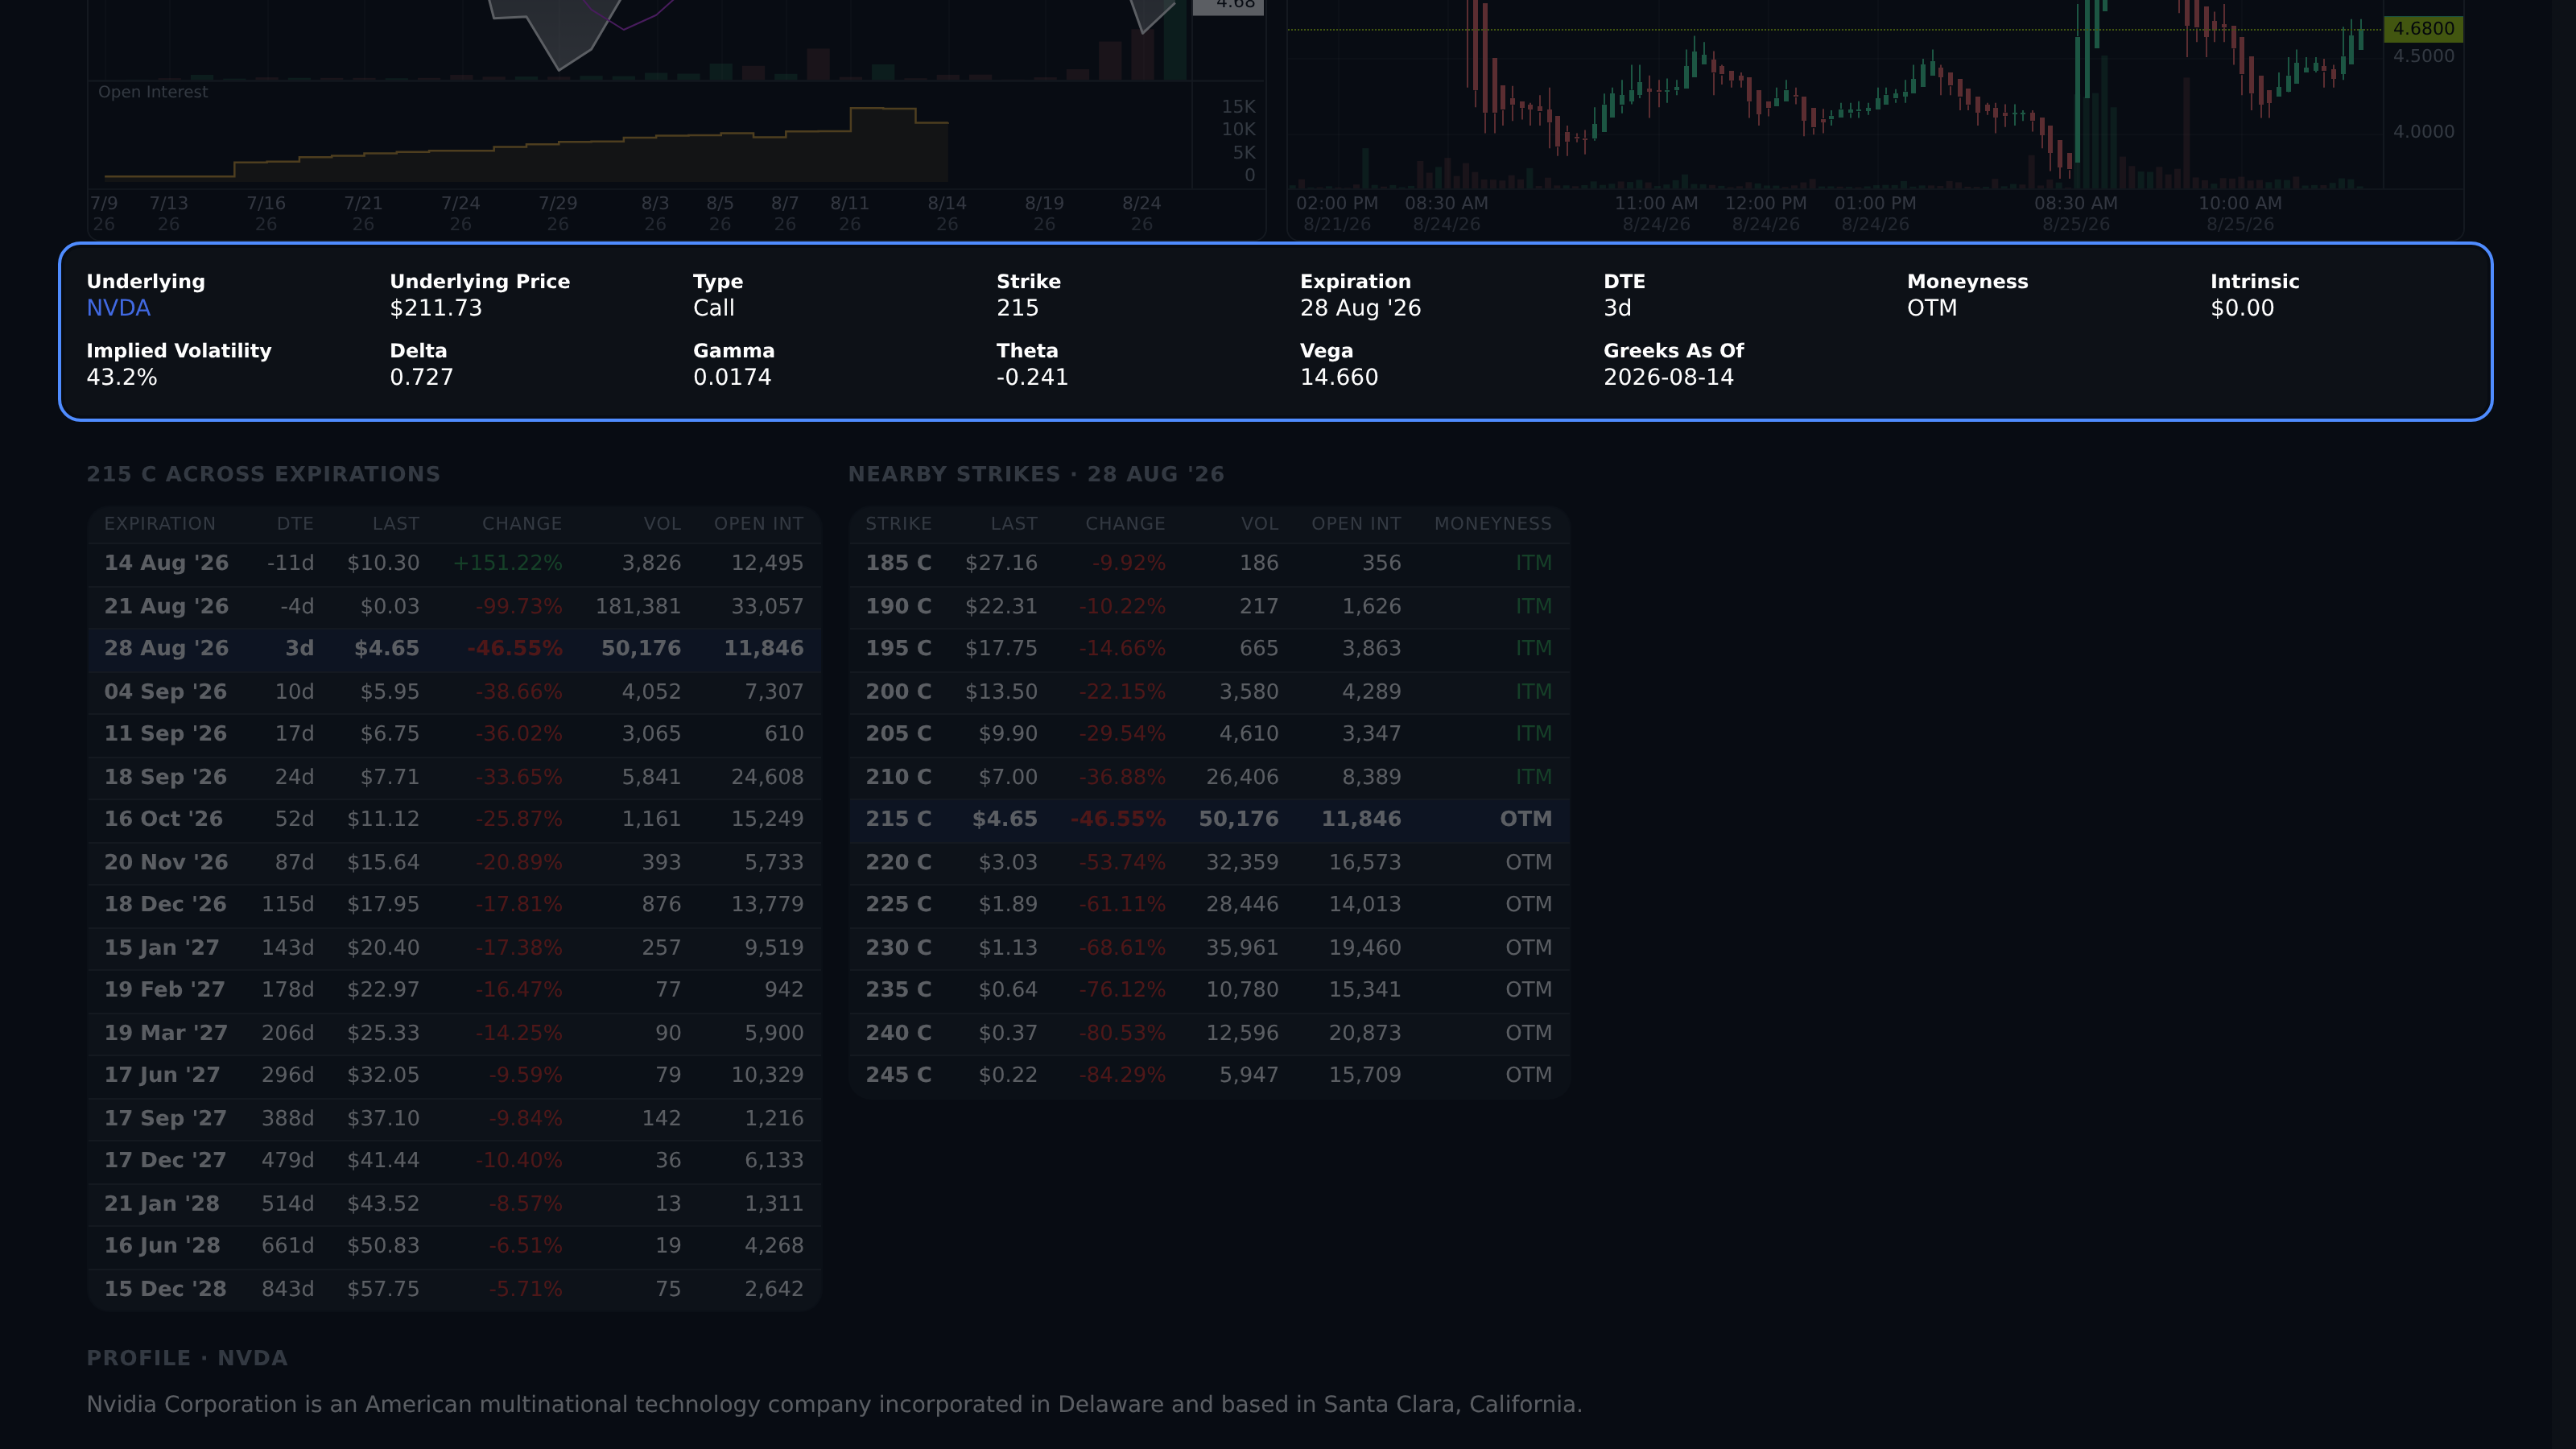The image size is (2576, 1449).
Task: Click the Implied Volatility 43.2% value
Action: 122,377
